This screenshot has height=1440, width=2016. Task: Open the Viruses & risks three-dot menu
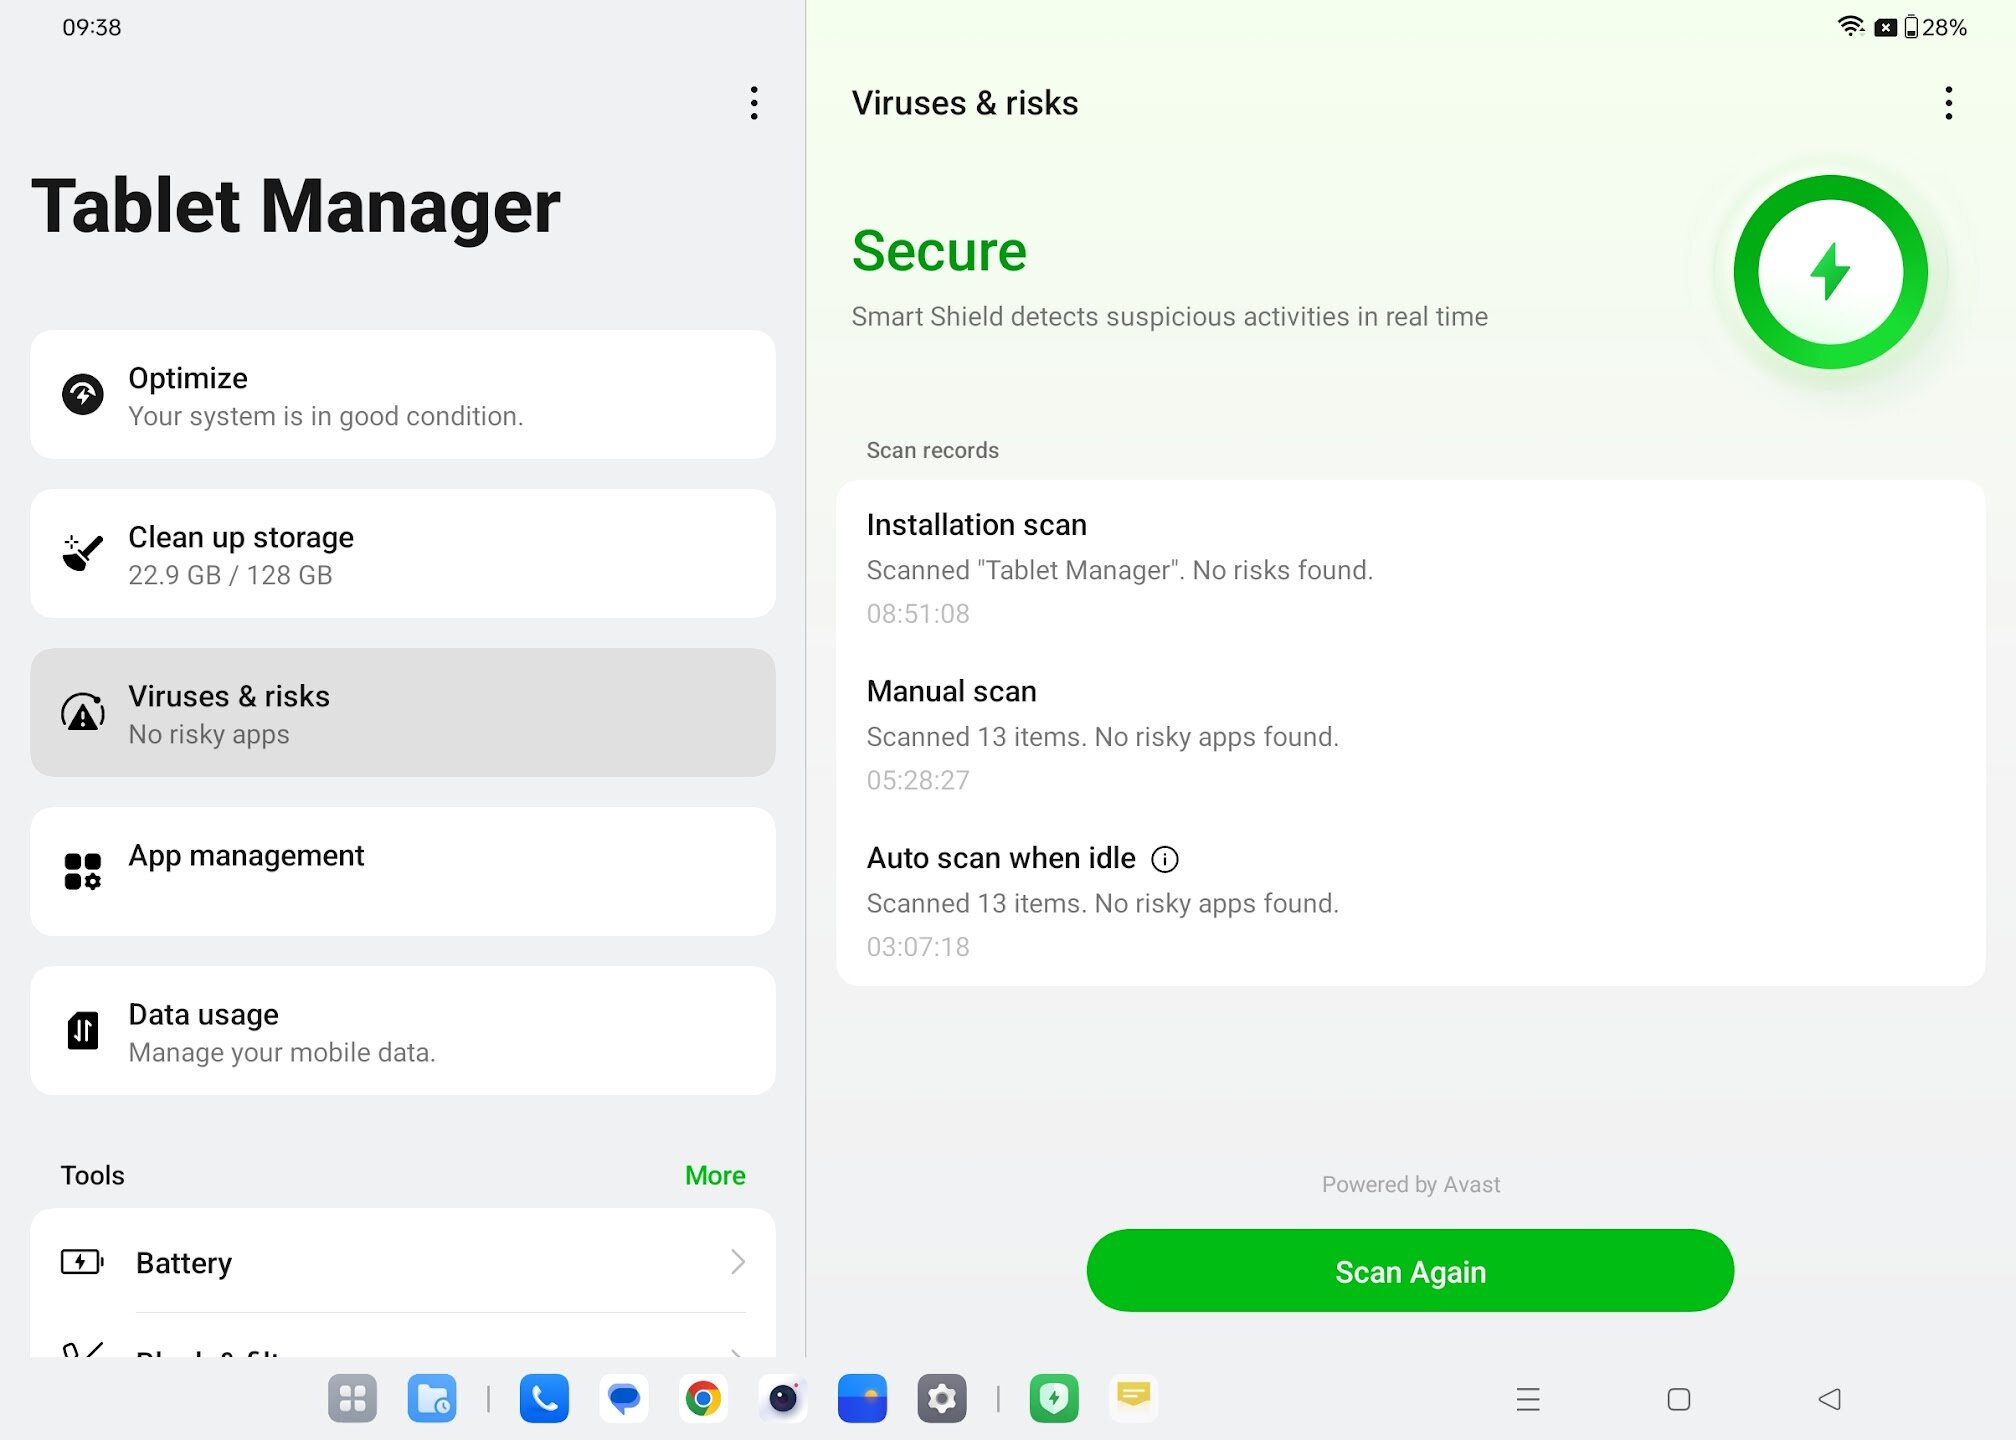point(1948,103)
